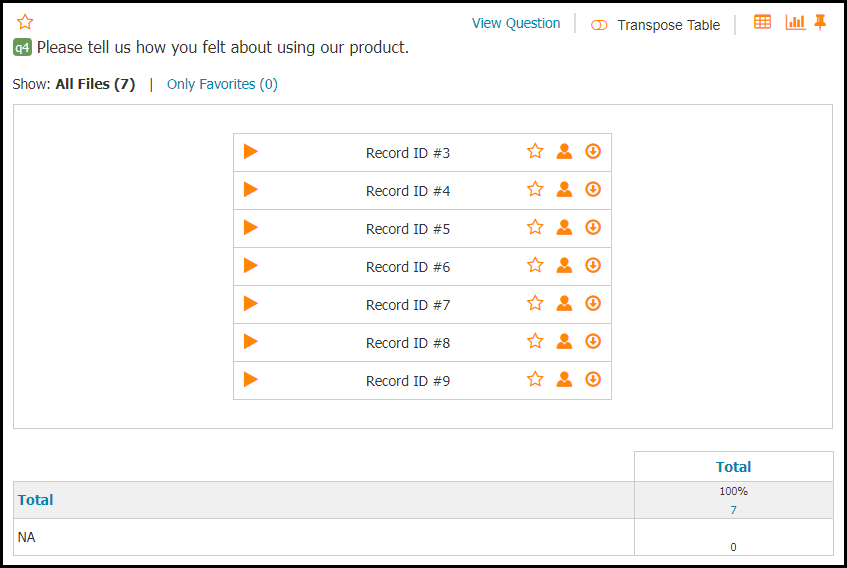Screen dimensions: 847x568
Task: Click the Total row label
Action: pyautogui.click(x=35, y=500)
